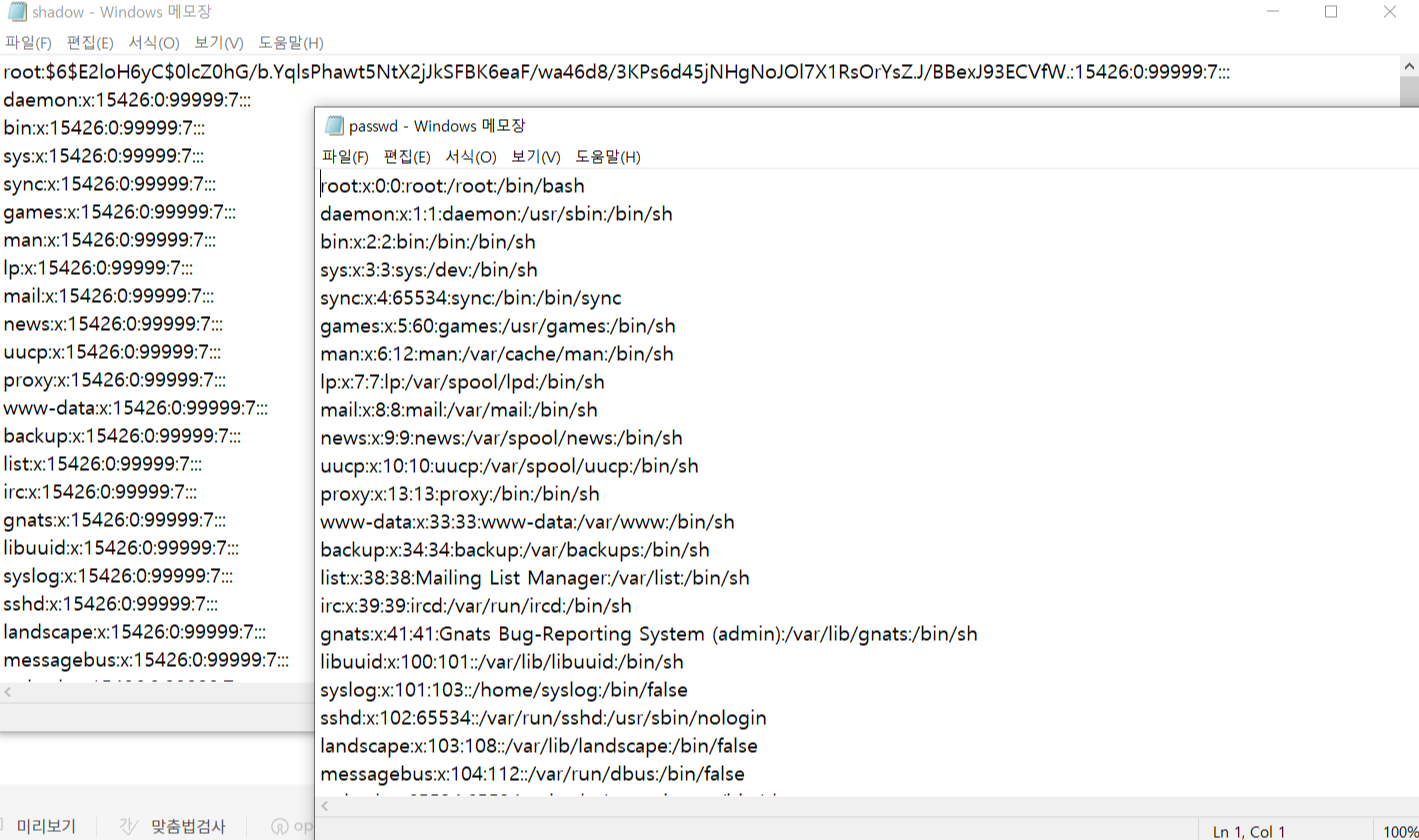The height and width of the screenshot is (840, 1419).
Task: Open 서식(O) menu in passwd window
Action: pyautogui.click(x=471, y=157)
